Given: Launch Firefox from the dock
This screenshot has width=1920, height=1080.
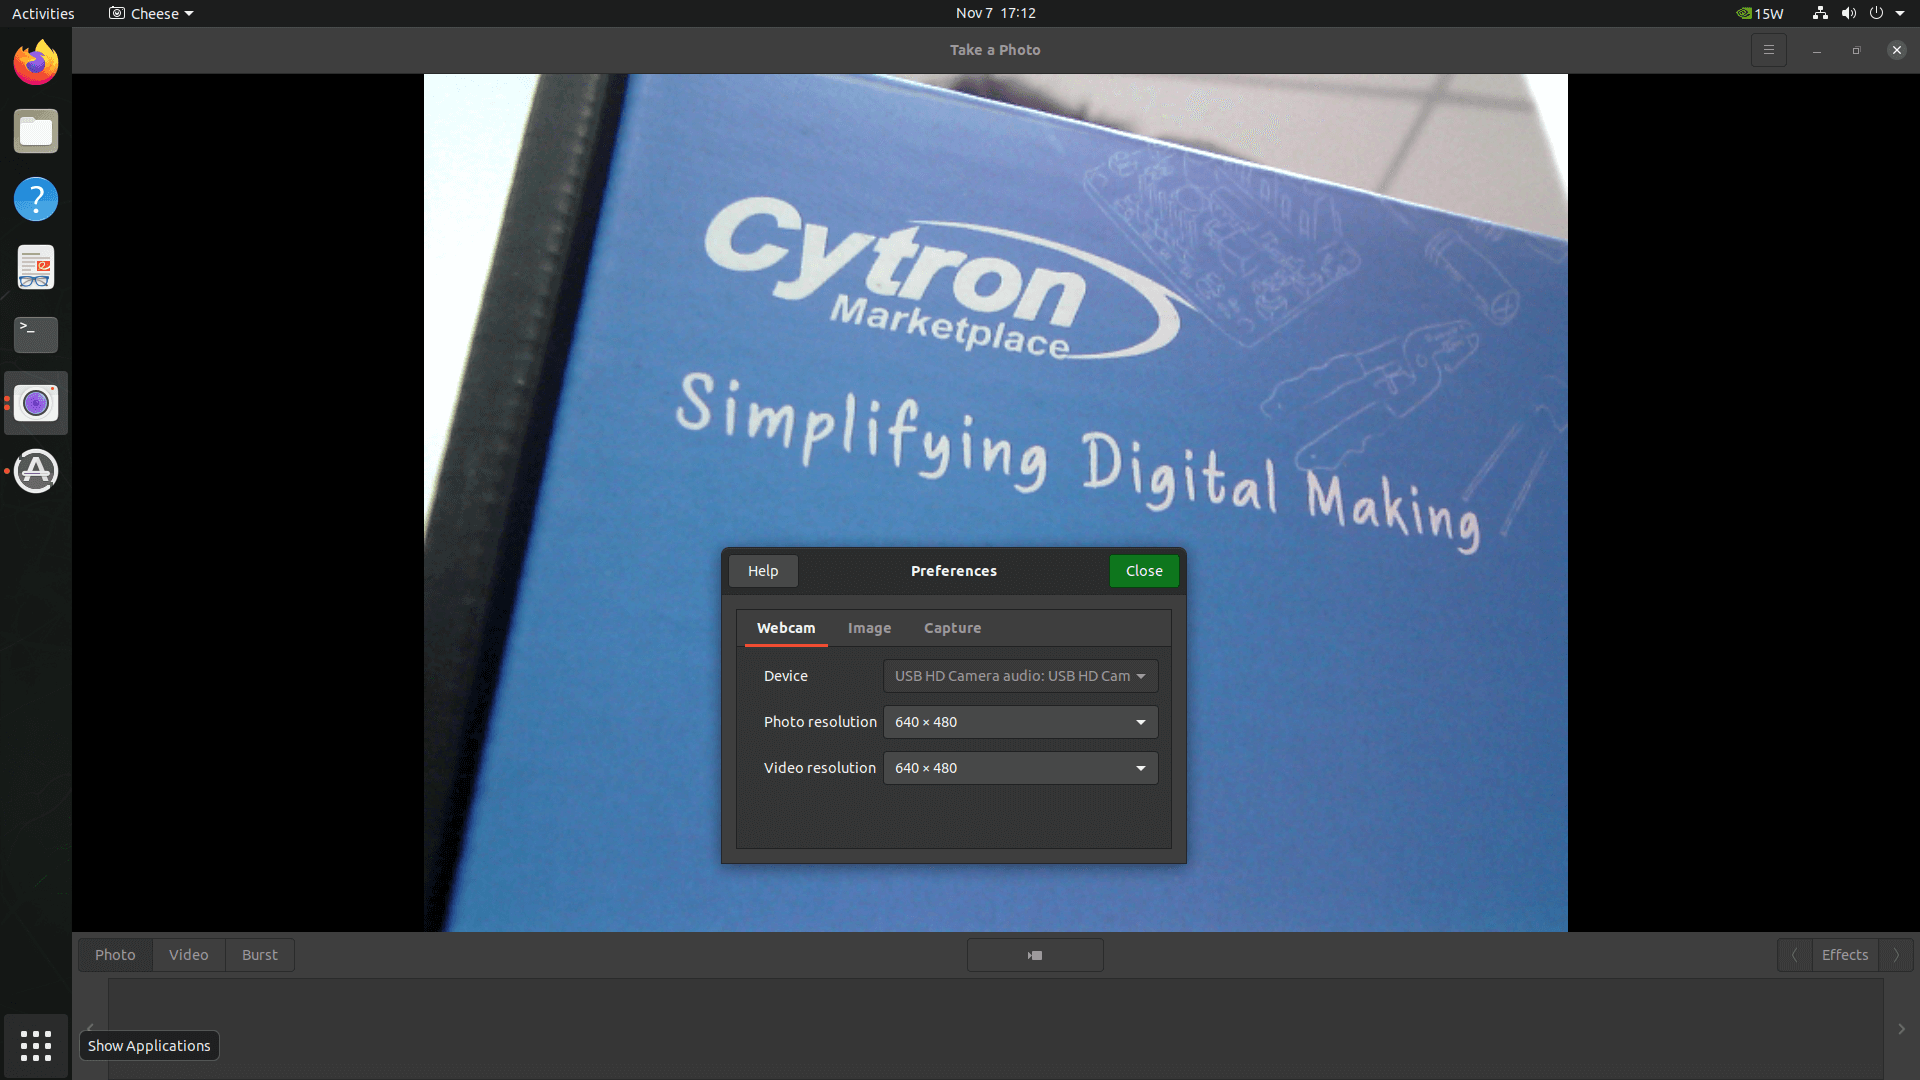Looking at the screenshot, I should point(36,64).
